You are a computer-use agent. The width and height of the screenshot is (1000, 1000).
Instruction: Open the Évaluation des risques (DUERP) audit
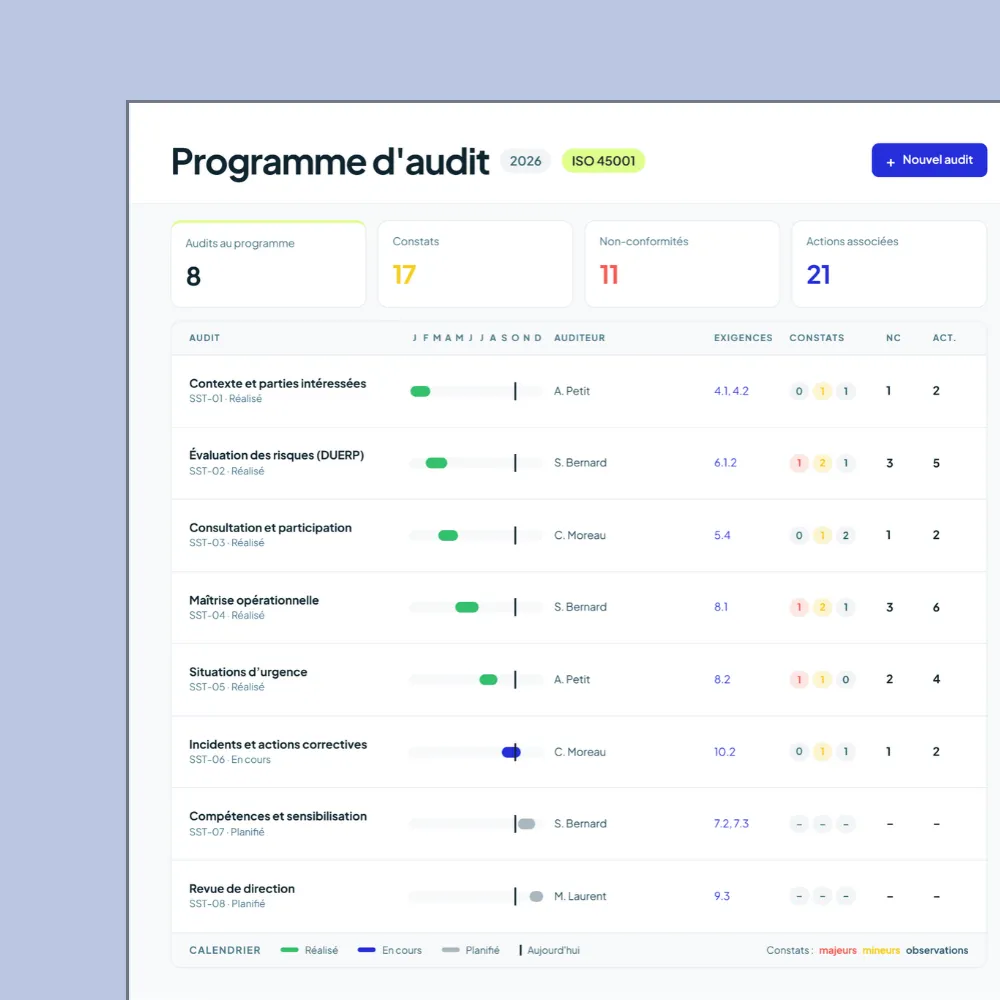276,455
